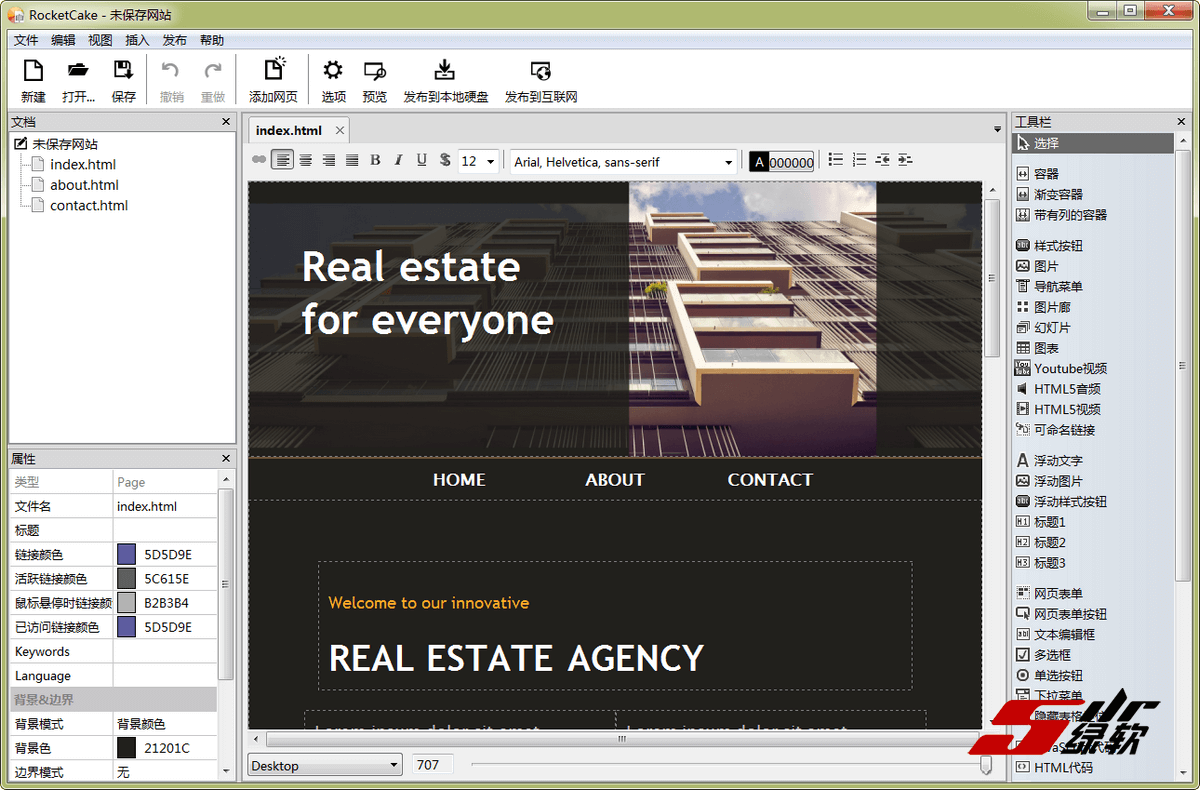
Task: Toggle bold text formatting
Action: (x=375, y=160)
